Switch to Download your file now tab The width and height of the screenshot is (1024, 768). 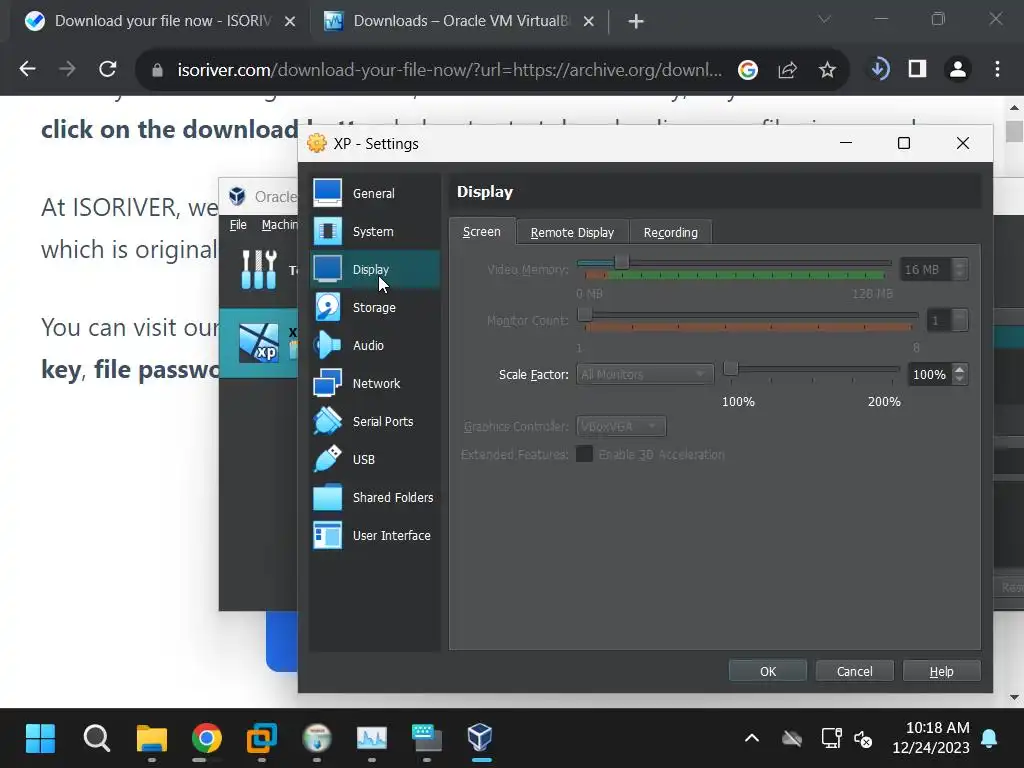click(161, 21)
